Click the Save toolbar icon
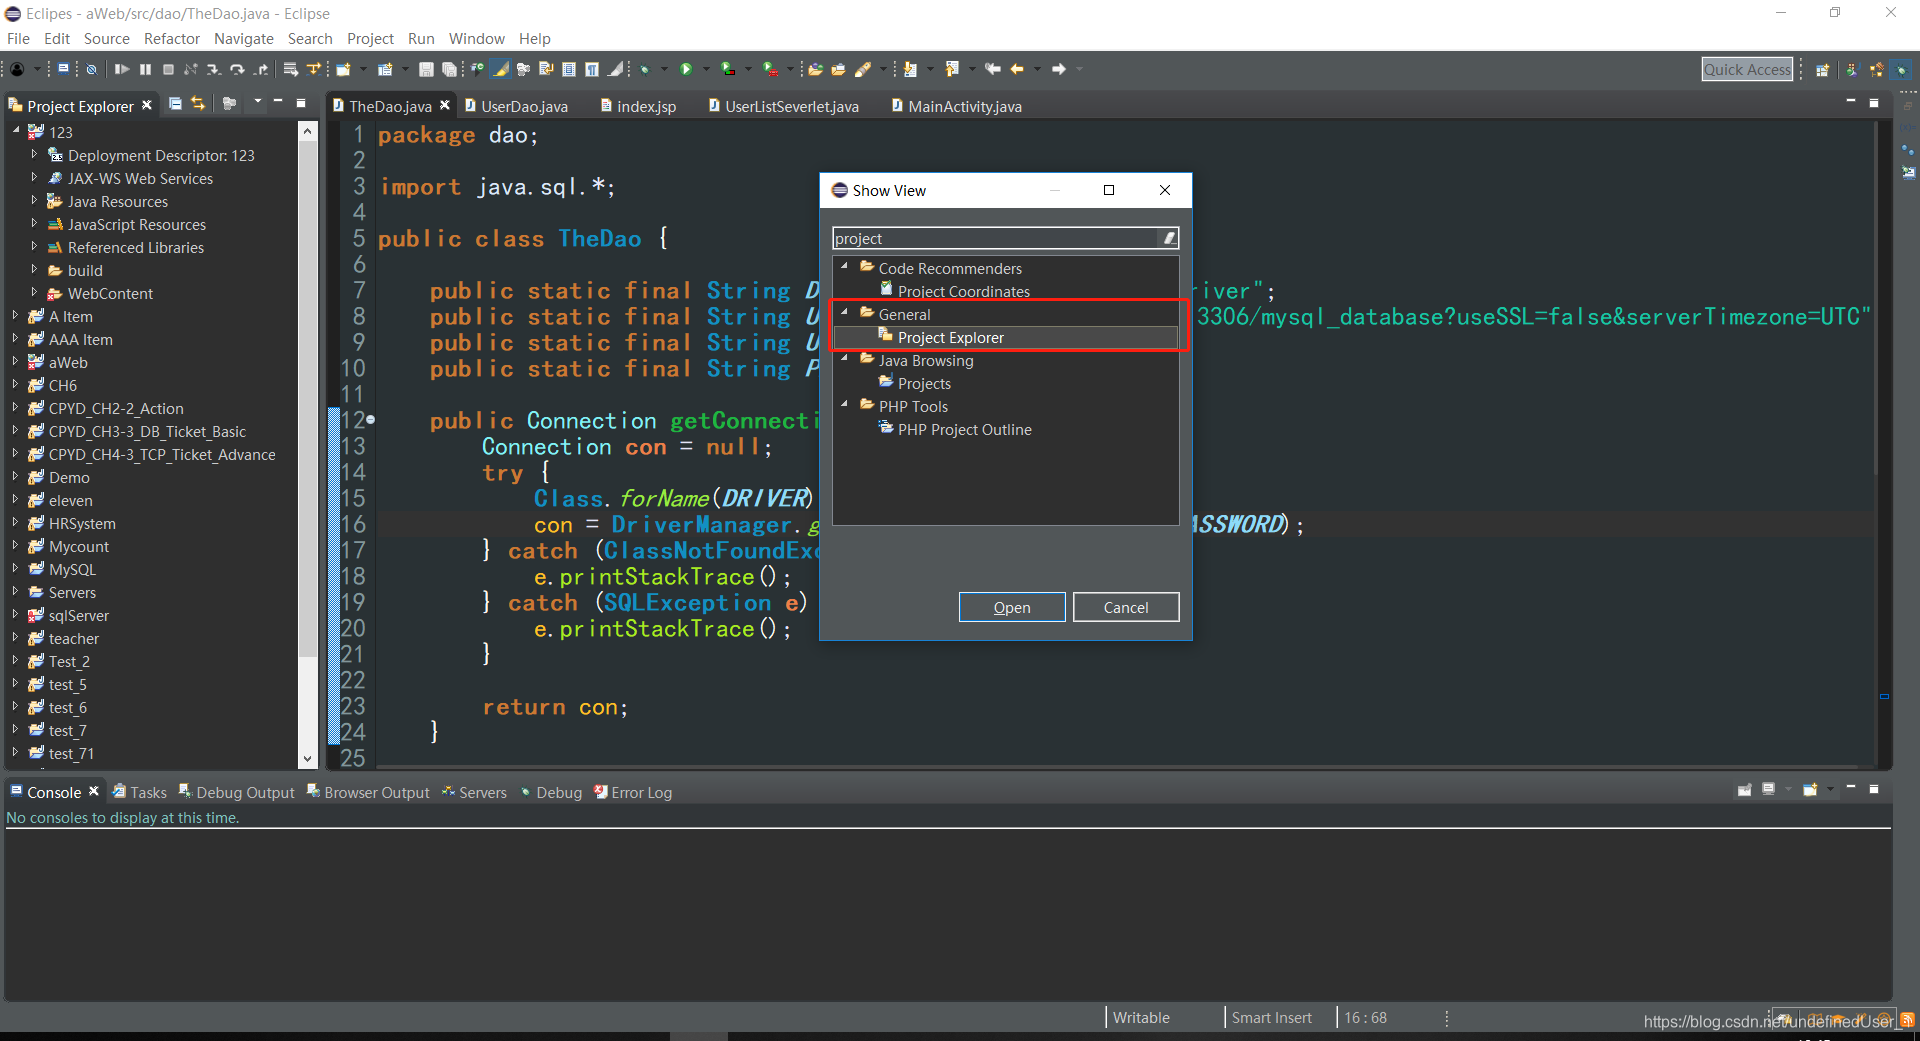Viewport: 1920px width, 1041px height. tap(426, 69)
